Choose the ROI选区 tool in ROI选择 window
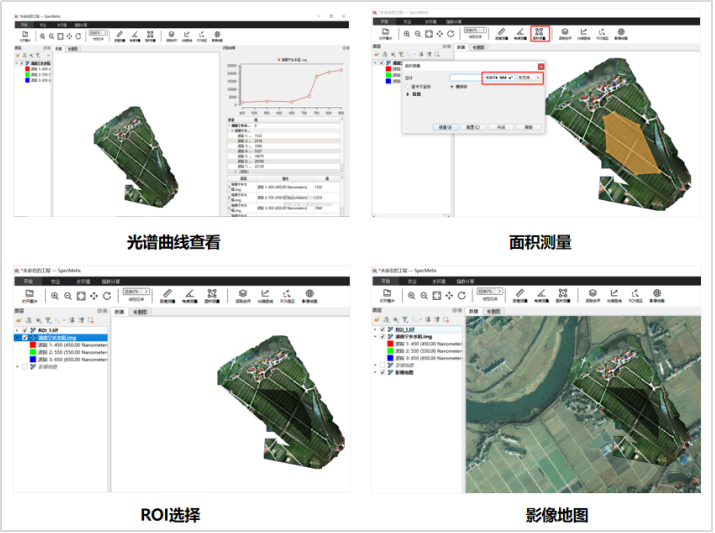This screenshot has height=533, width=715. 287,296
